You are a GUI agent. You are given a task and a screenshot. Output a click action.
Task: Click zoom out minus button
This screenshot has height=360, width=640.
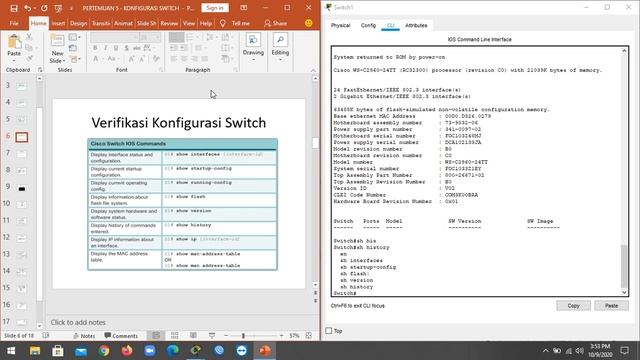tap(226, 336)
